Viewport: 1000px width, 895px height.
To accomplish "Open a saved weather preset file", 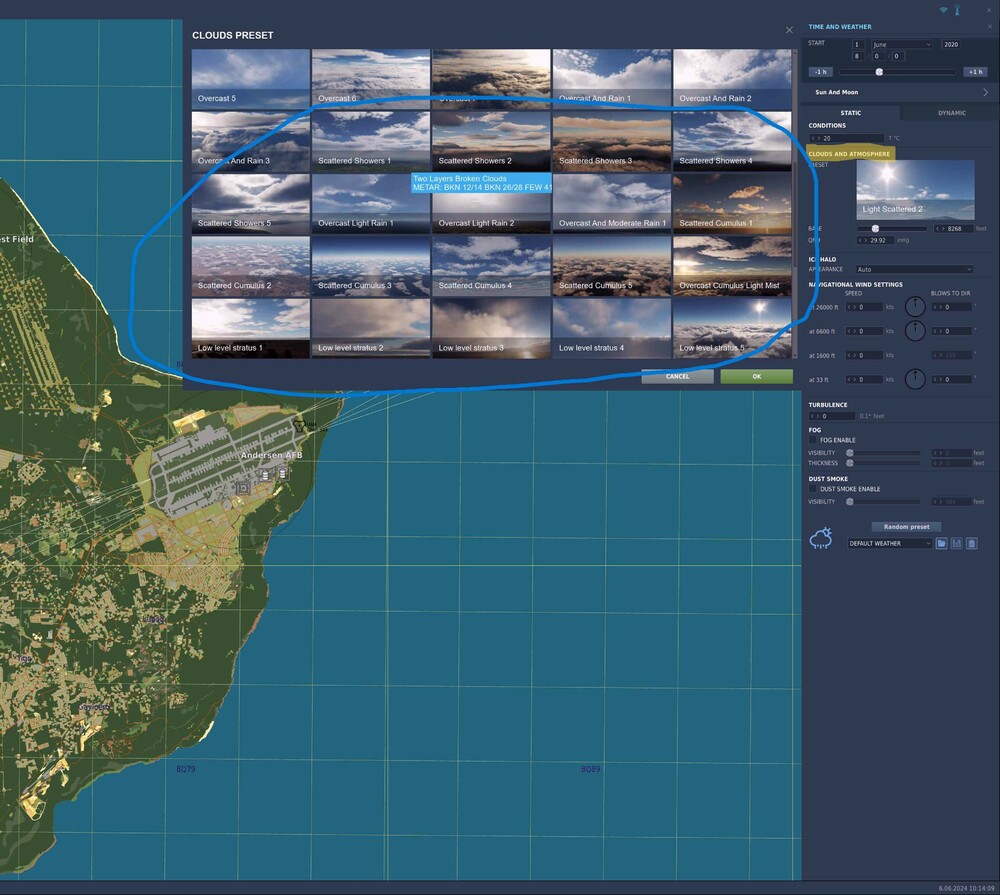I will pyautogui.click(x=941, y=543).
